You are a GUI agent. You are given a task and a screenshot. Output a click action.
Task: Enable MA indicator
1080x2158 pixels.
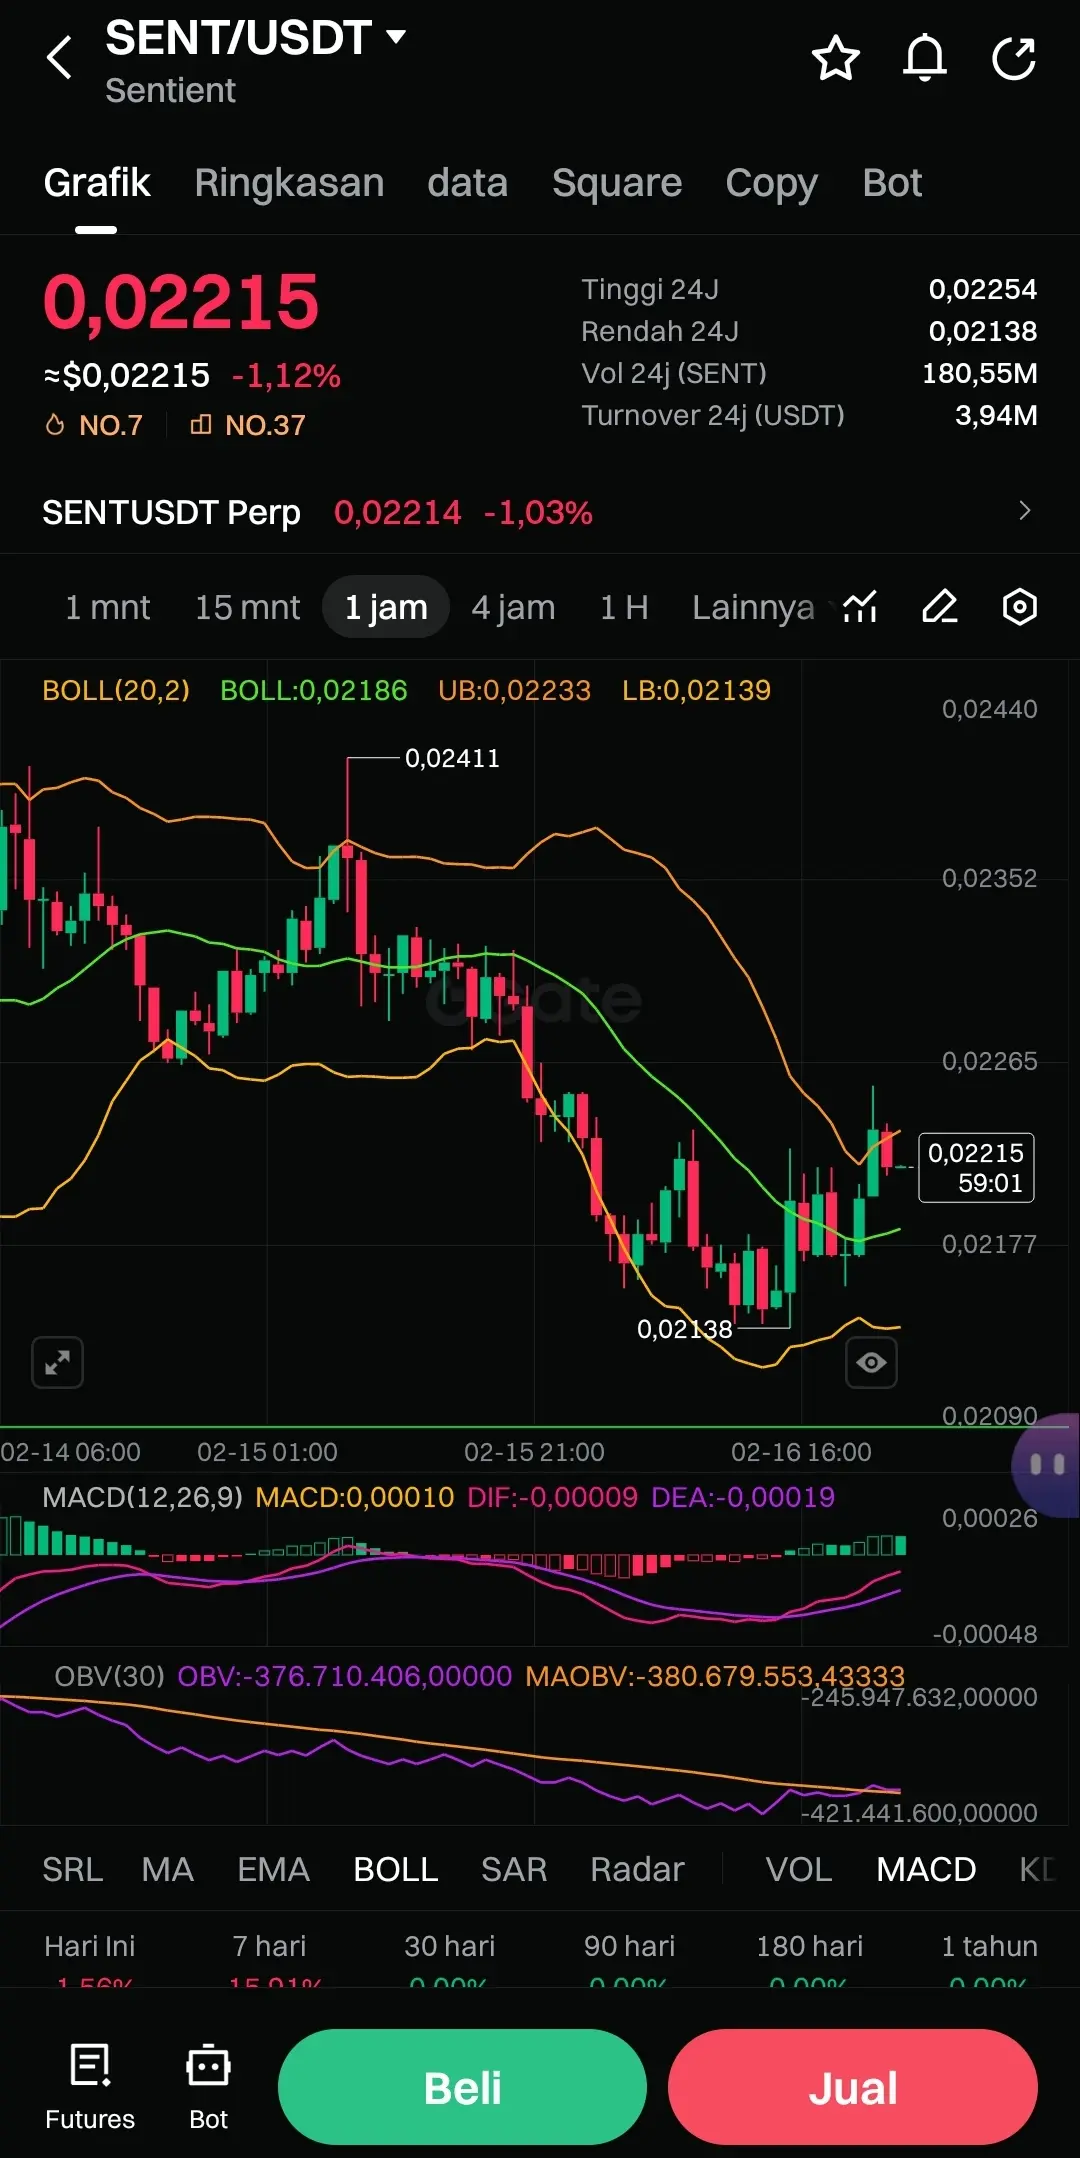click(167, 1869)
